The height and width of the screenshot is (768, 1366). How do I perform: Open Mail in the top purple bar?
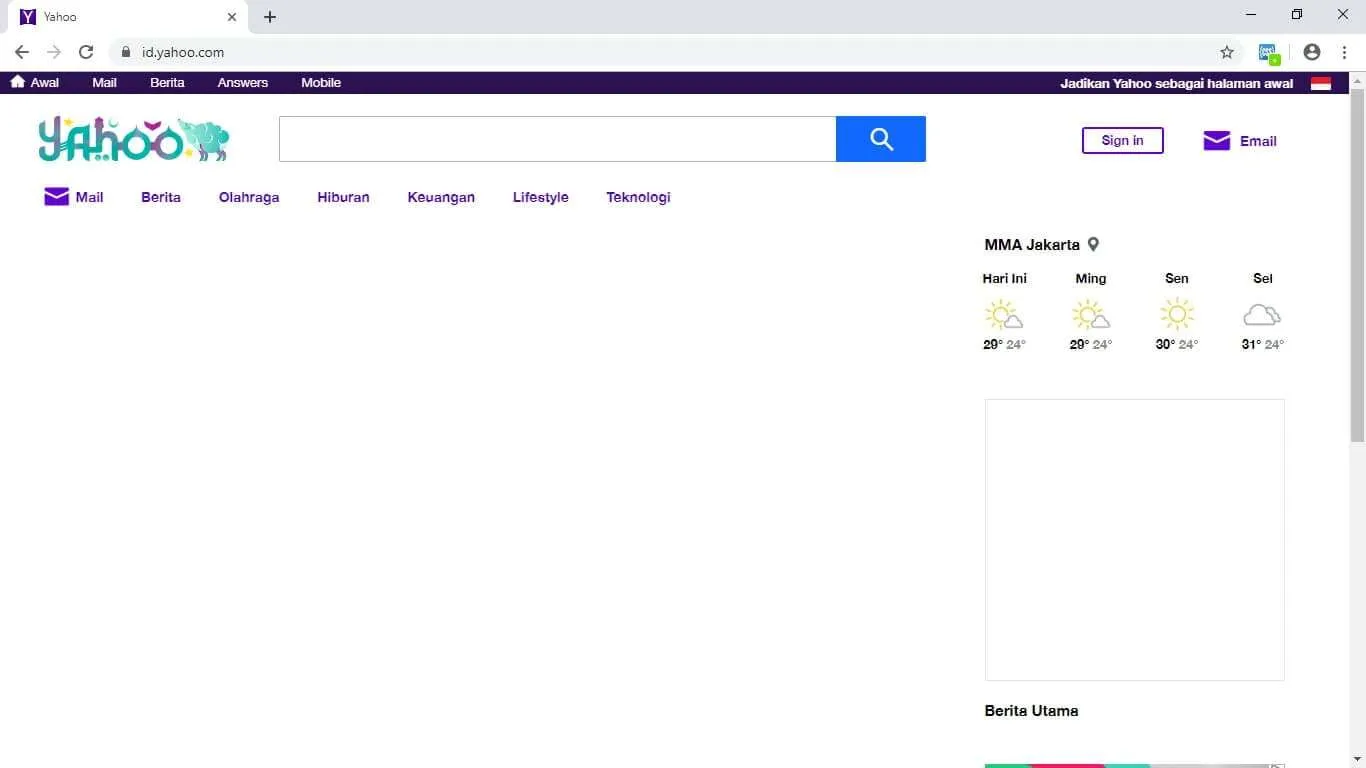tap(104, 83)
